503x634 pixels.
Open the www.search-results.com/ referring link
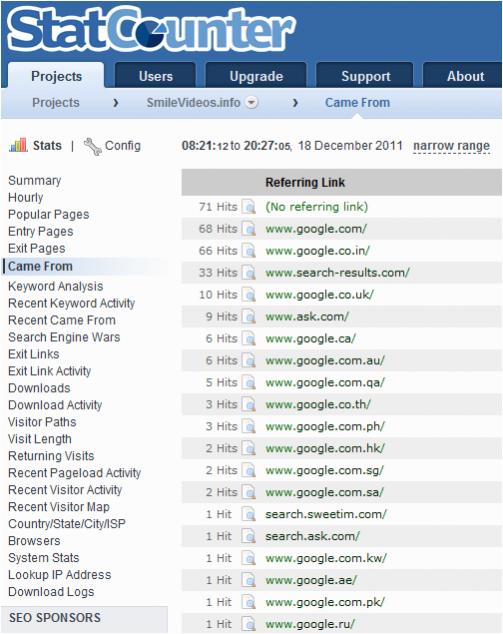(337, 273)
